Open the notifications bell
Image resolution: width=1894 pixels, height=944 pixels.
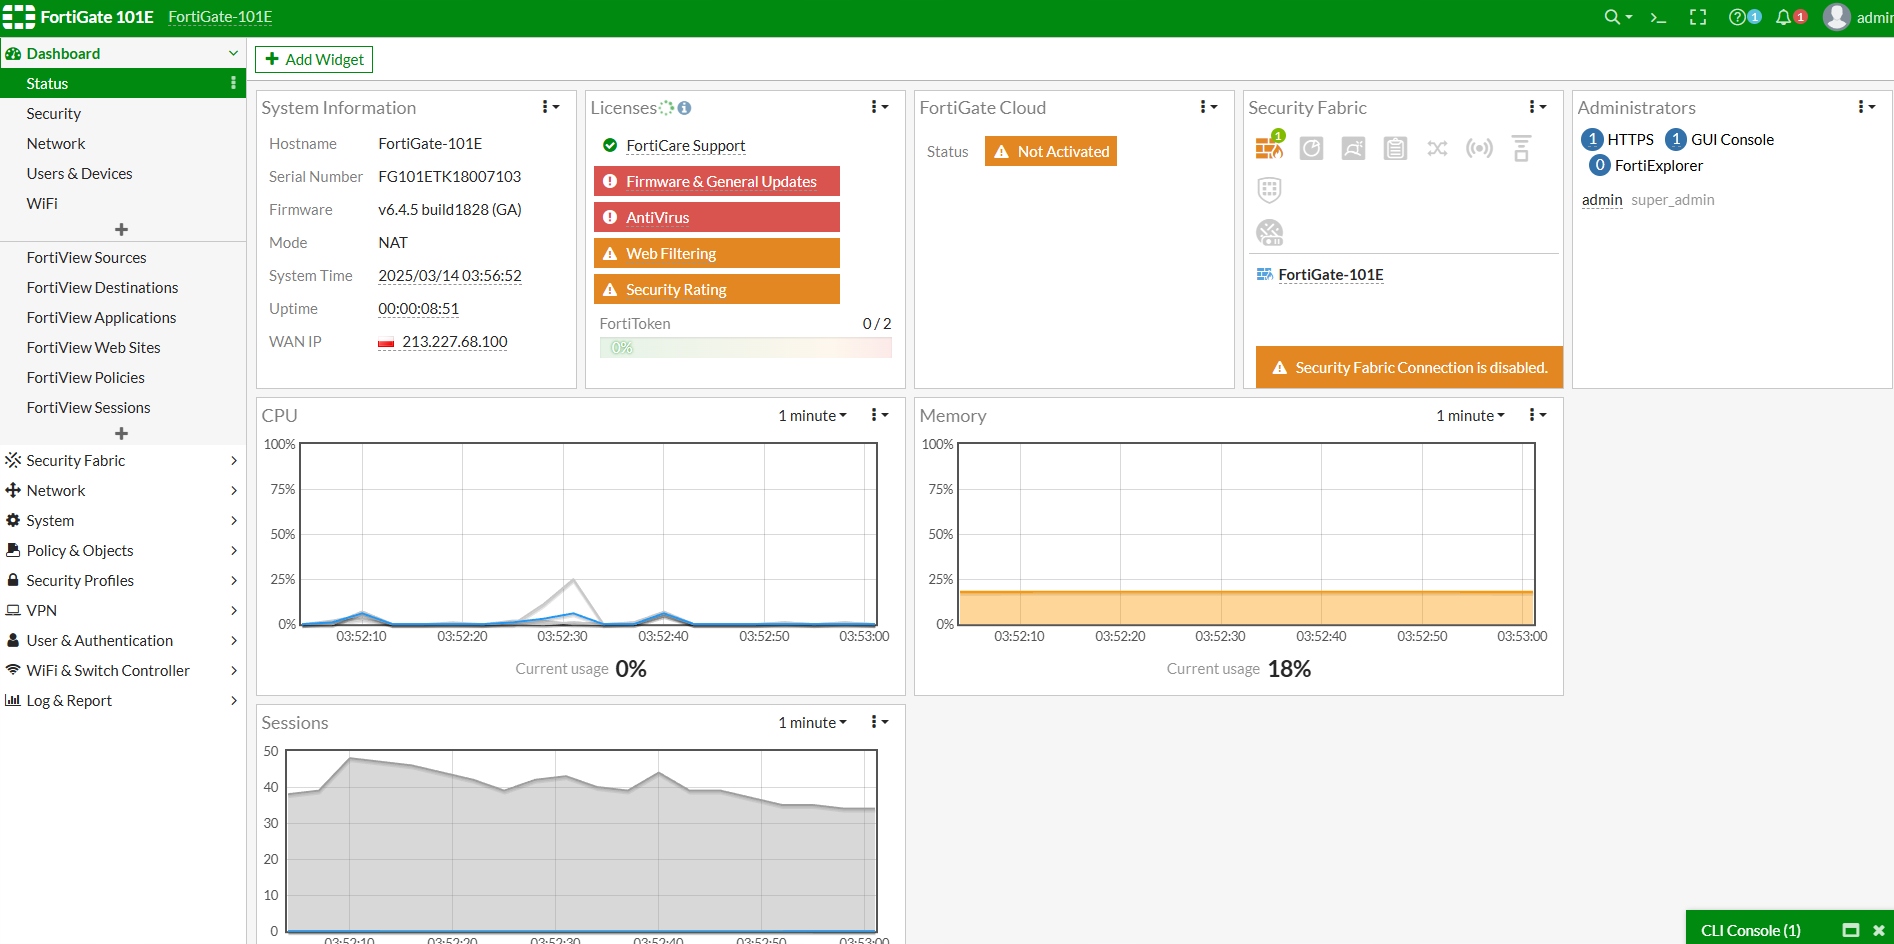click(x=1783, y=17)
